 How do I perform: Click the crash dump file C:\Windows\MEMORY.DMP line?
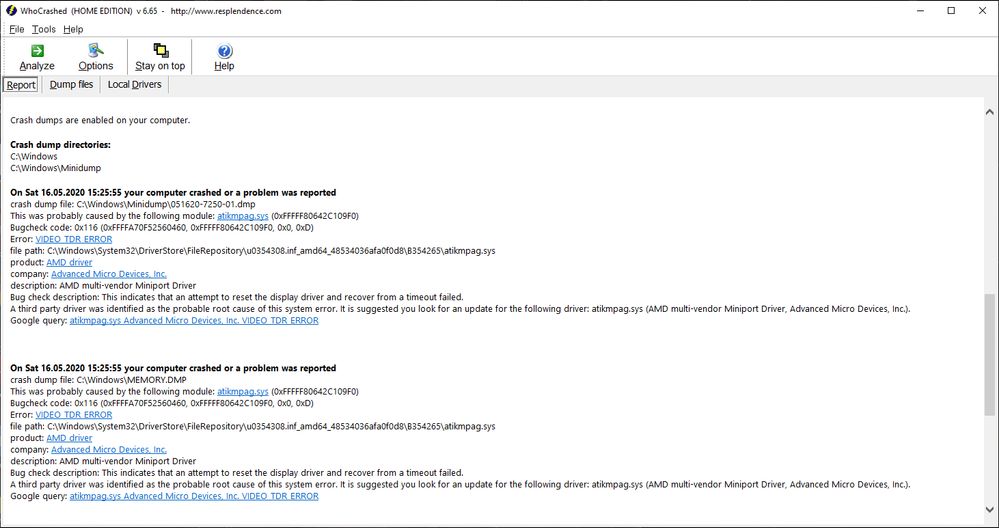coord(99,380)
